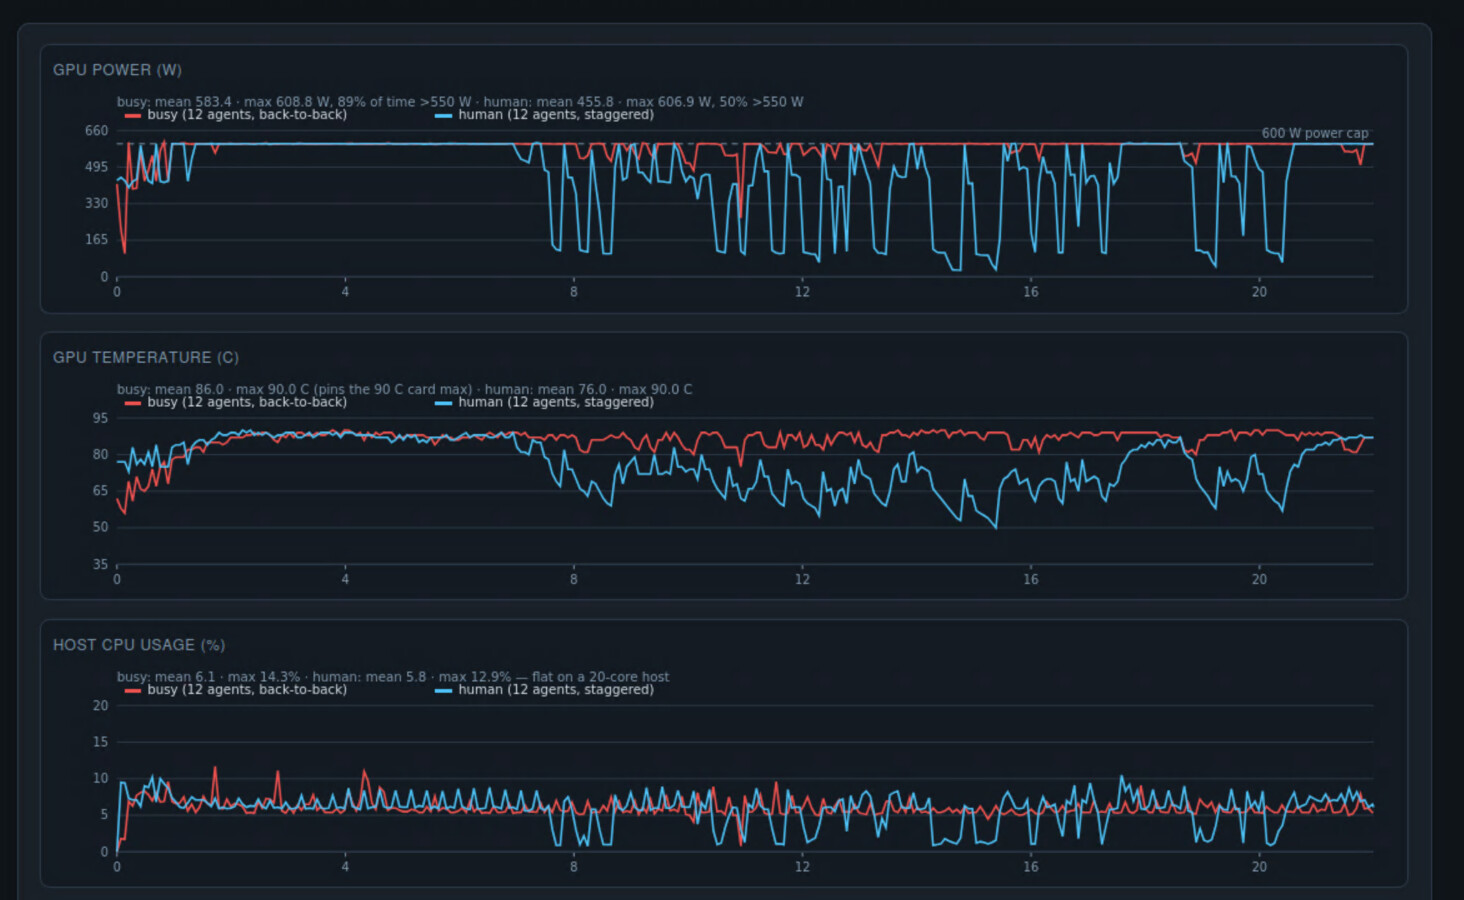Toggle 'busy (12 agents, back-to-back)' label in GPU Temperature legend

point(247,402)
